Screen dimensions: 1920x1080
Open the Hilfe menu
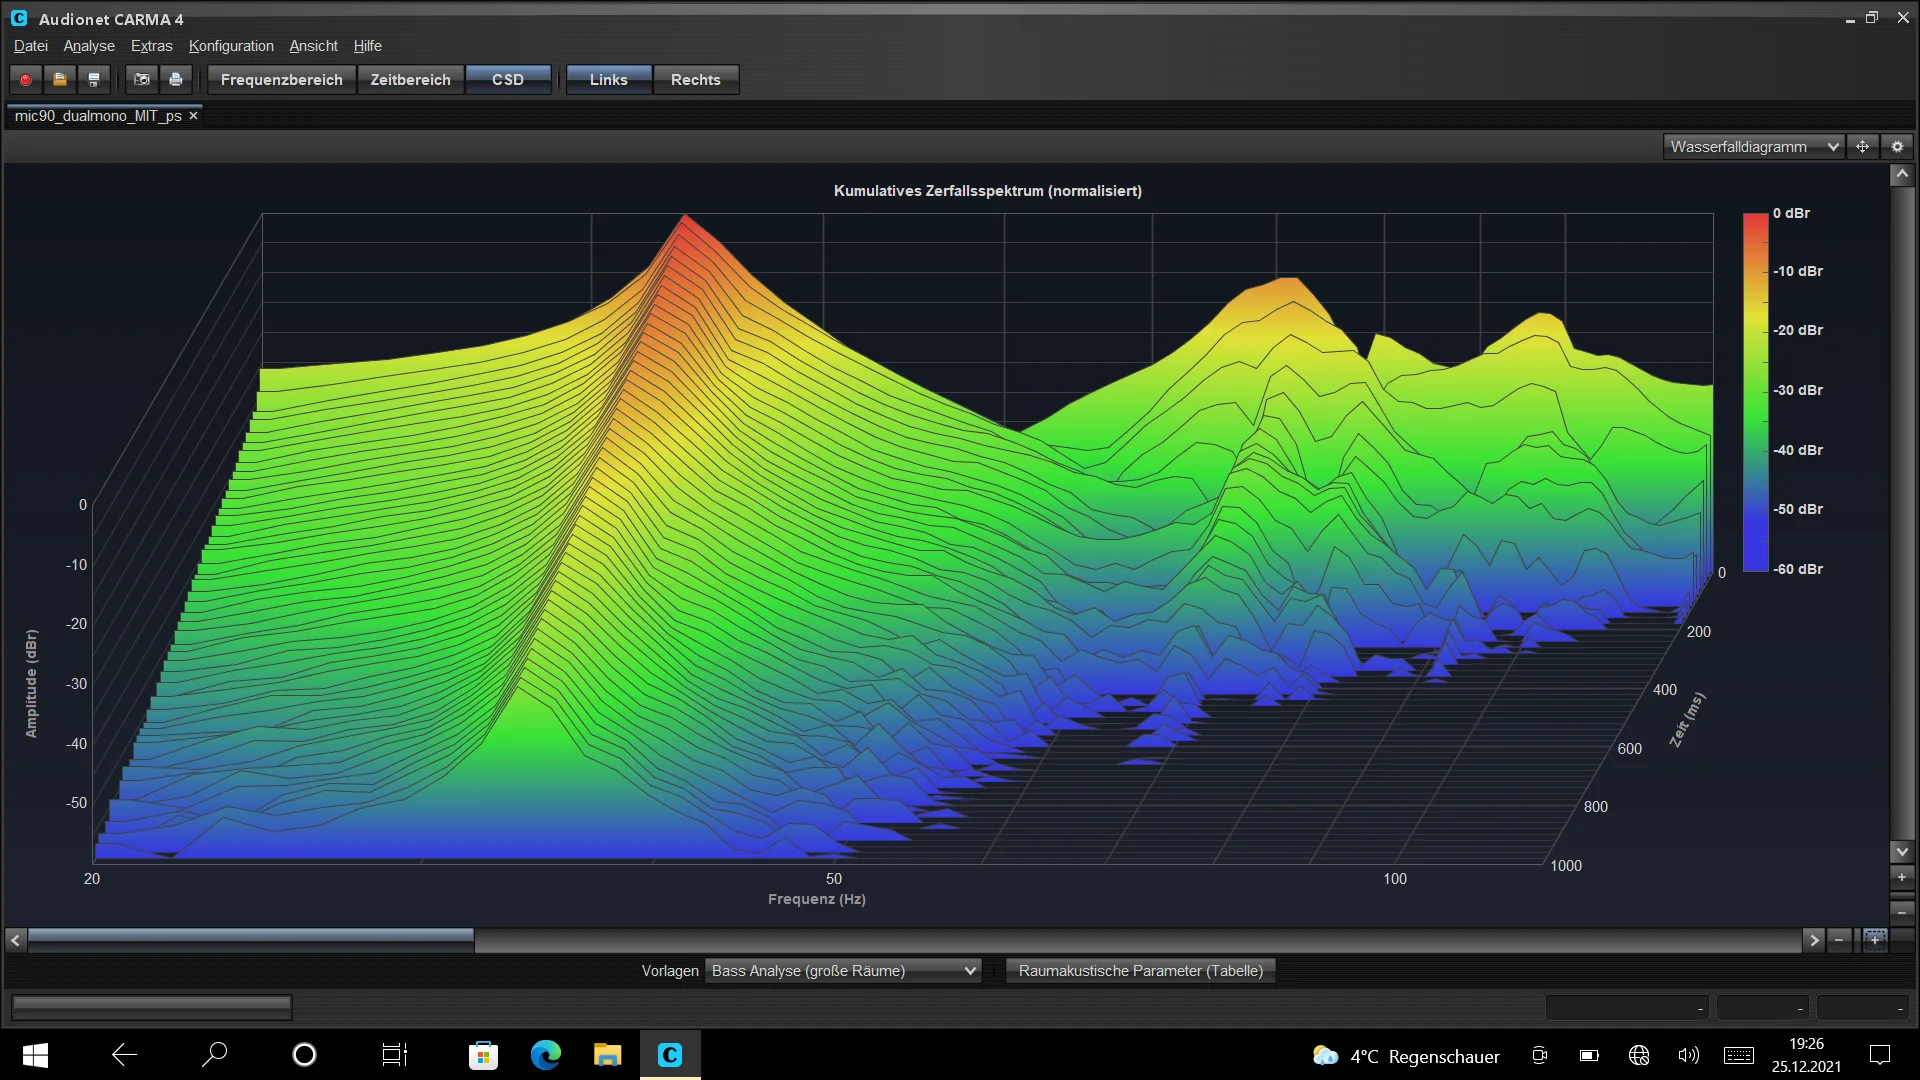point(368,46)
